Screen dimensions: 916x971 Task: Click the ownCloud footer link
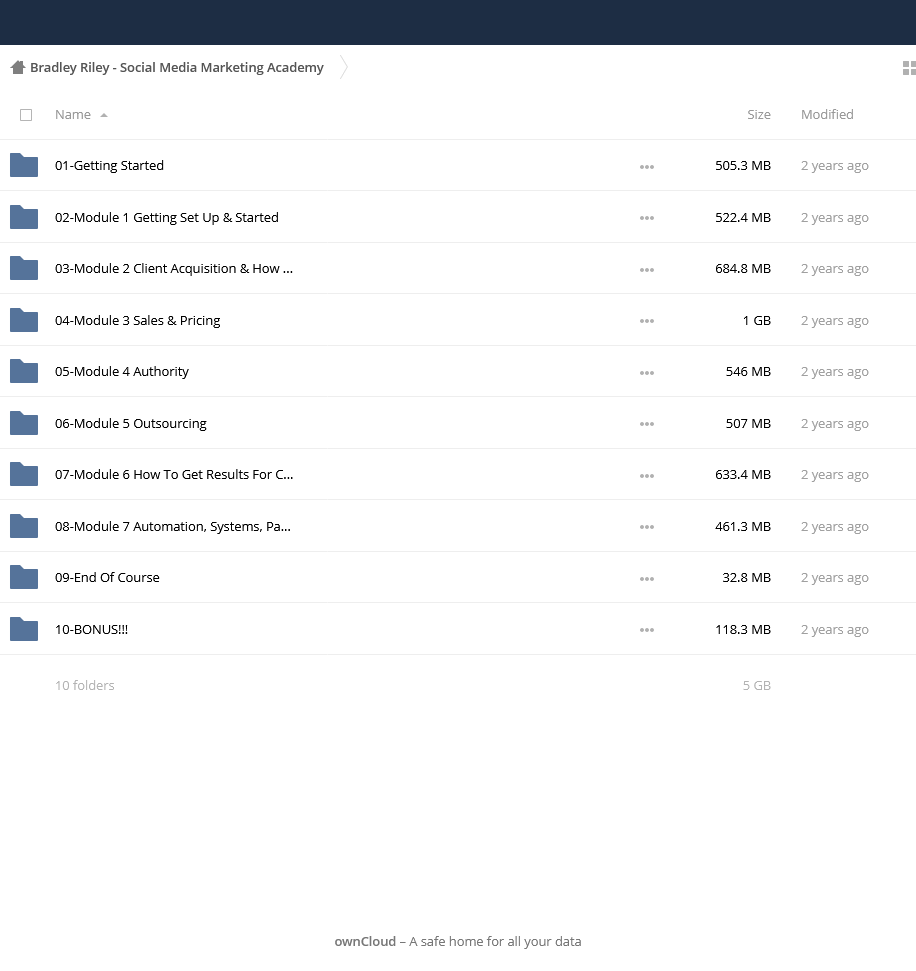click(x=365, y=941)
